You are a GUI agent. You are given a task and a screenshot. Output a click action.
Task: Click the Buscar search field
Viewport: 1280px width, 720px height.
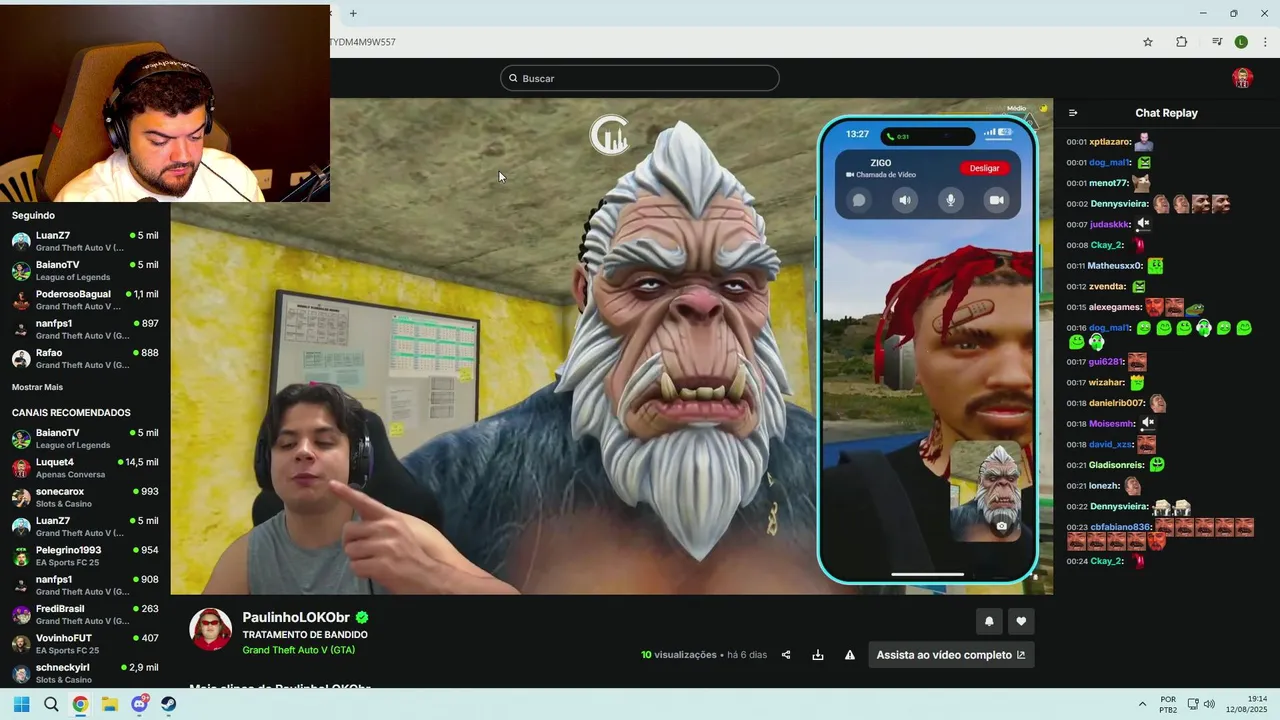640,78
